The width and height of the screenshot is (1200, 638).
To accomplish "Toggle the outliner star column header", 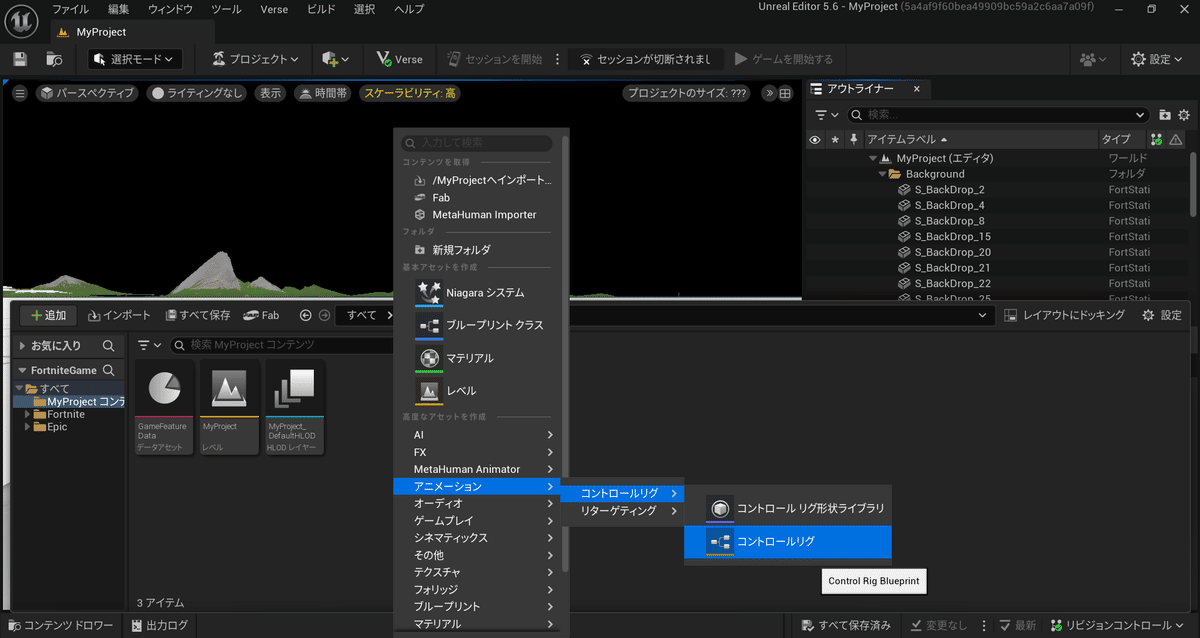I will pos(835,139).
